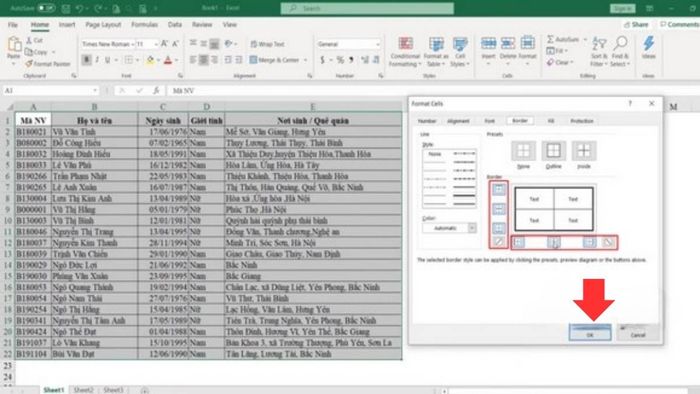Select the None border preset

(x=523, y=151)
